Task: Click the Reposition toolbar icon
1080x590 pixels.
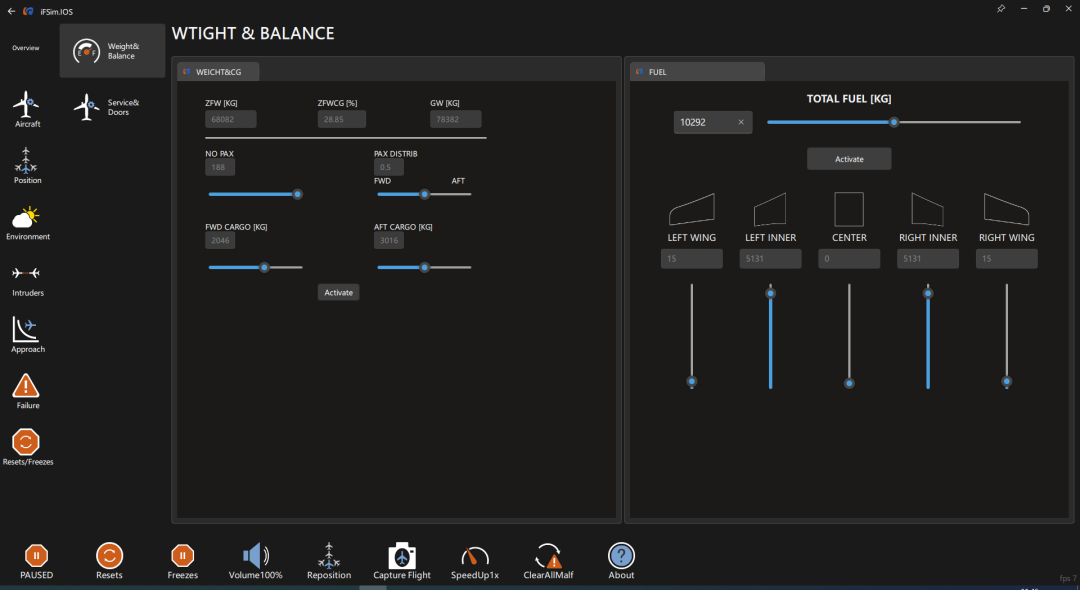Action: 329,555
